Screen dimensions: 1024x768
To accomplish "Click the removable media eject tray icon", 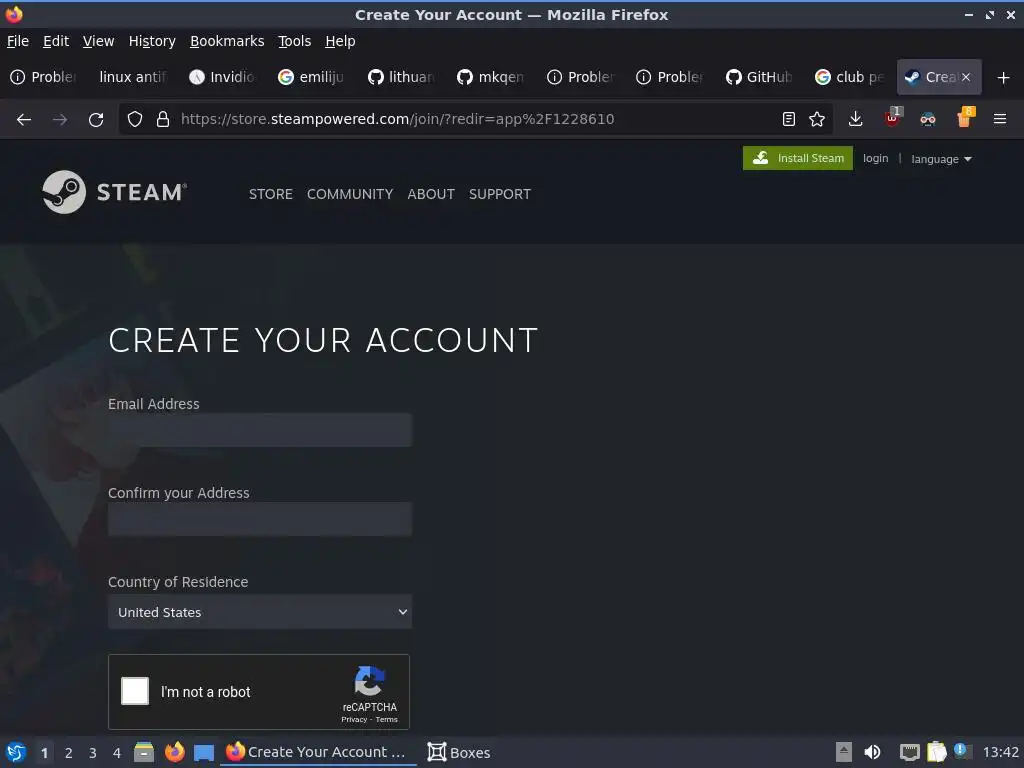I will pyautogui.click(x=844, y=752).
